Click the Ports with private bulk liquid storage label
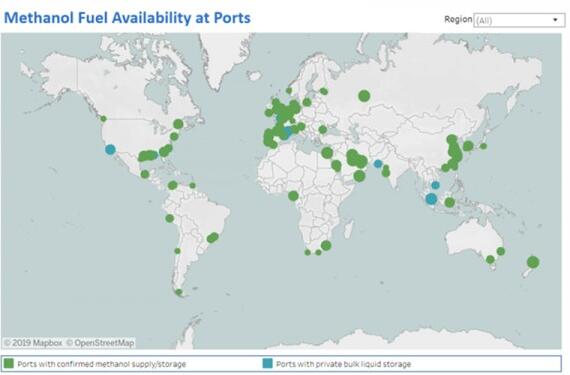The width and height of the screenshot is (570, 375). (344, 364)
